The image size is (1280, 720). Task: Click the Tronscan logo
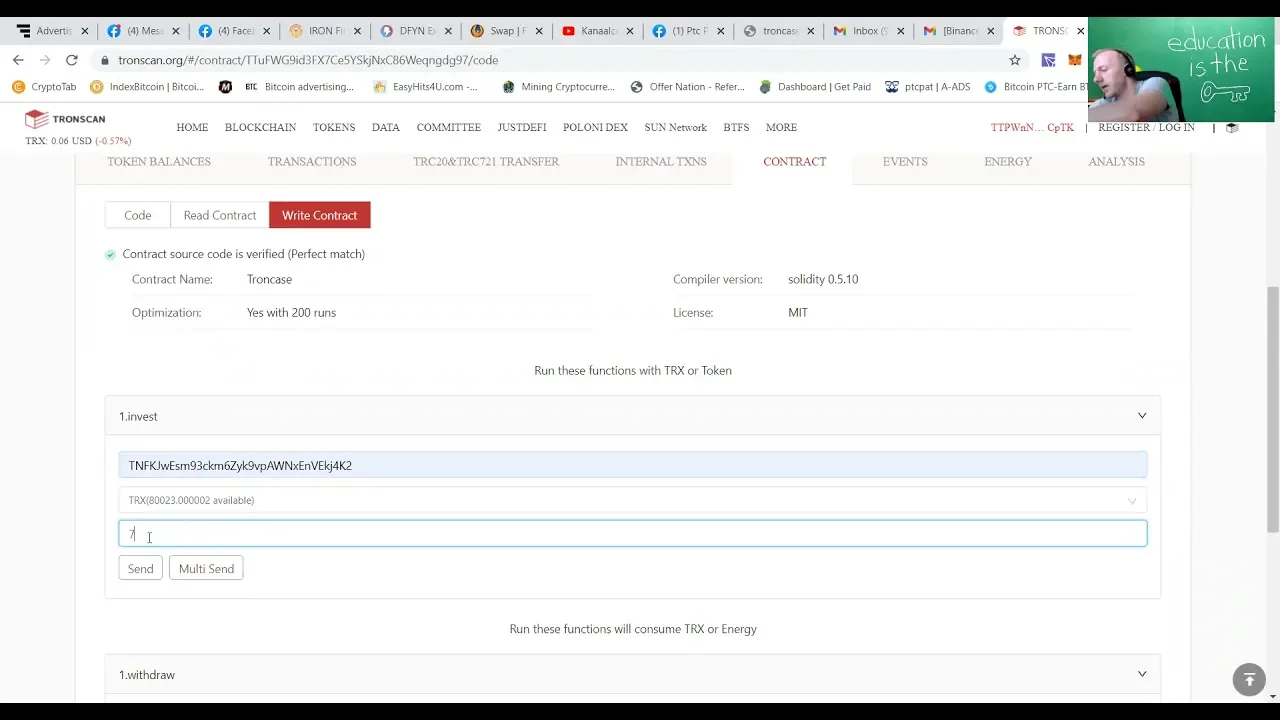click(x=65, y=119)
